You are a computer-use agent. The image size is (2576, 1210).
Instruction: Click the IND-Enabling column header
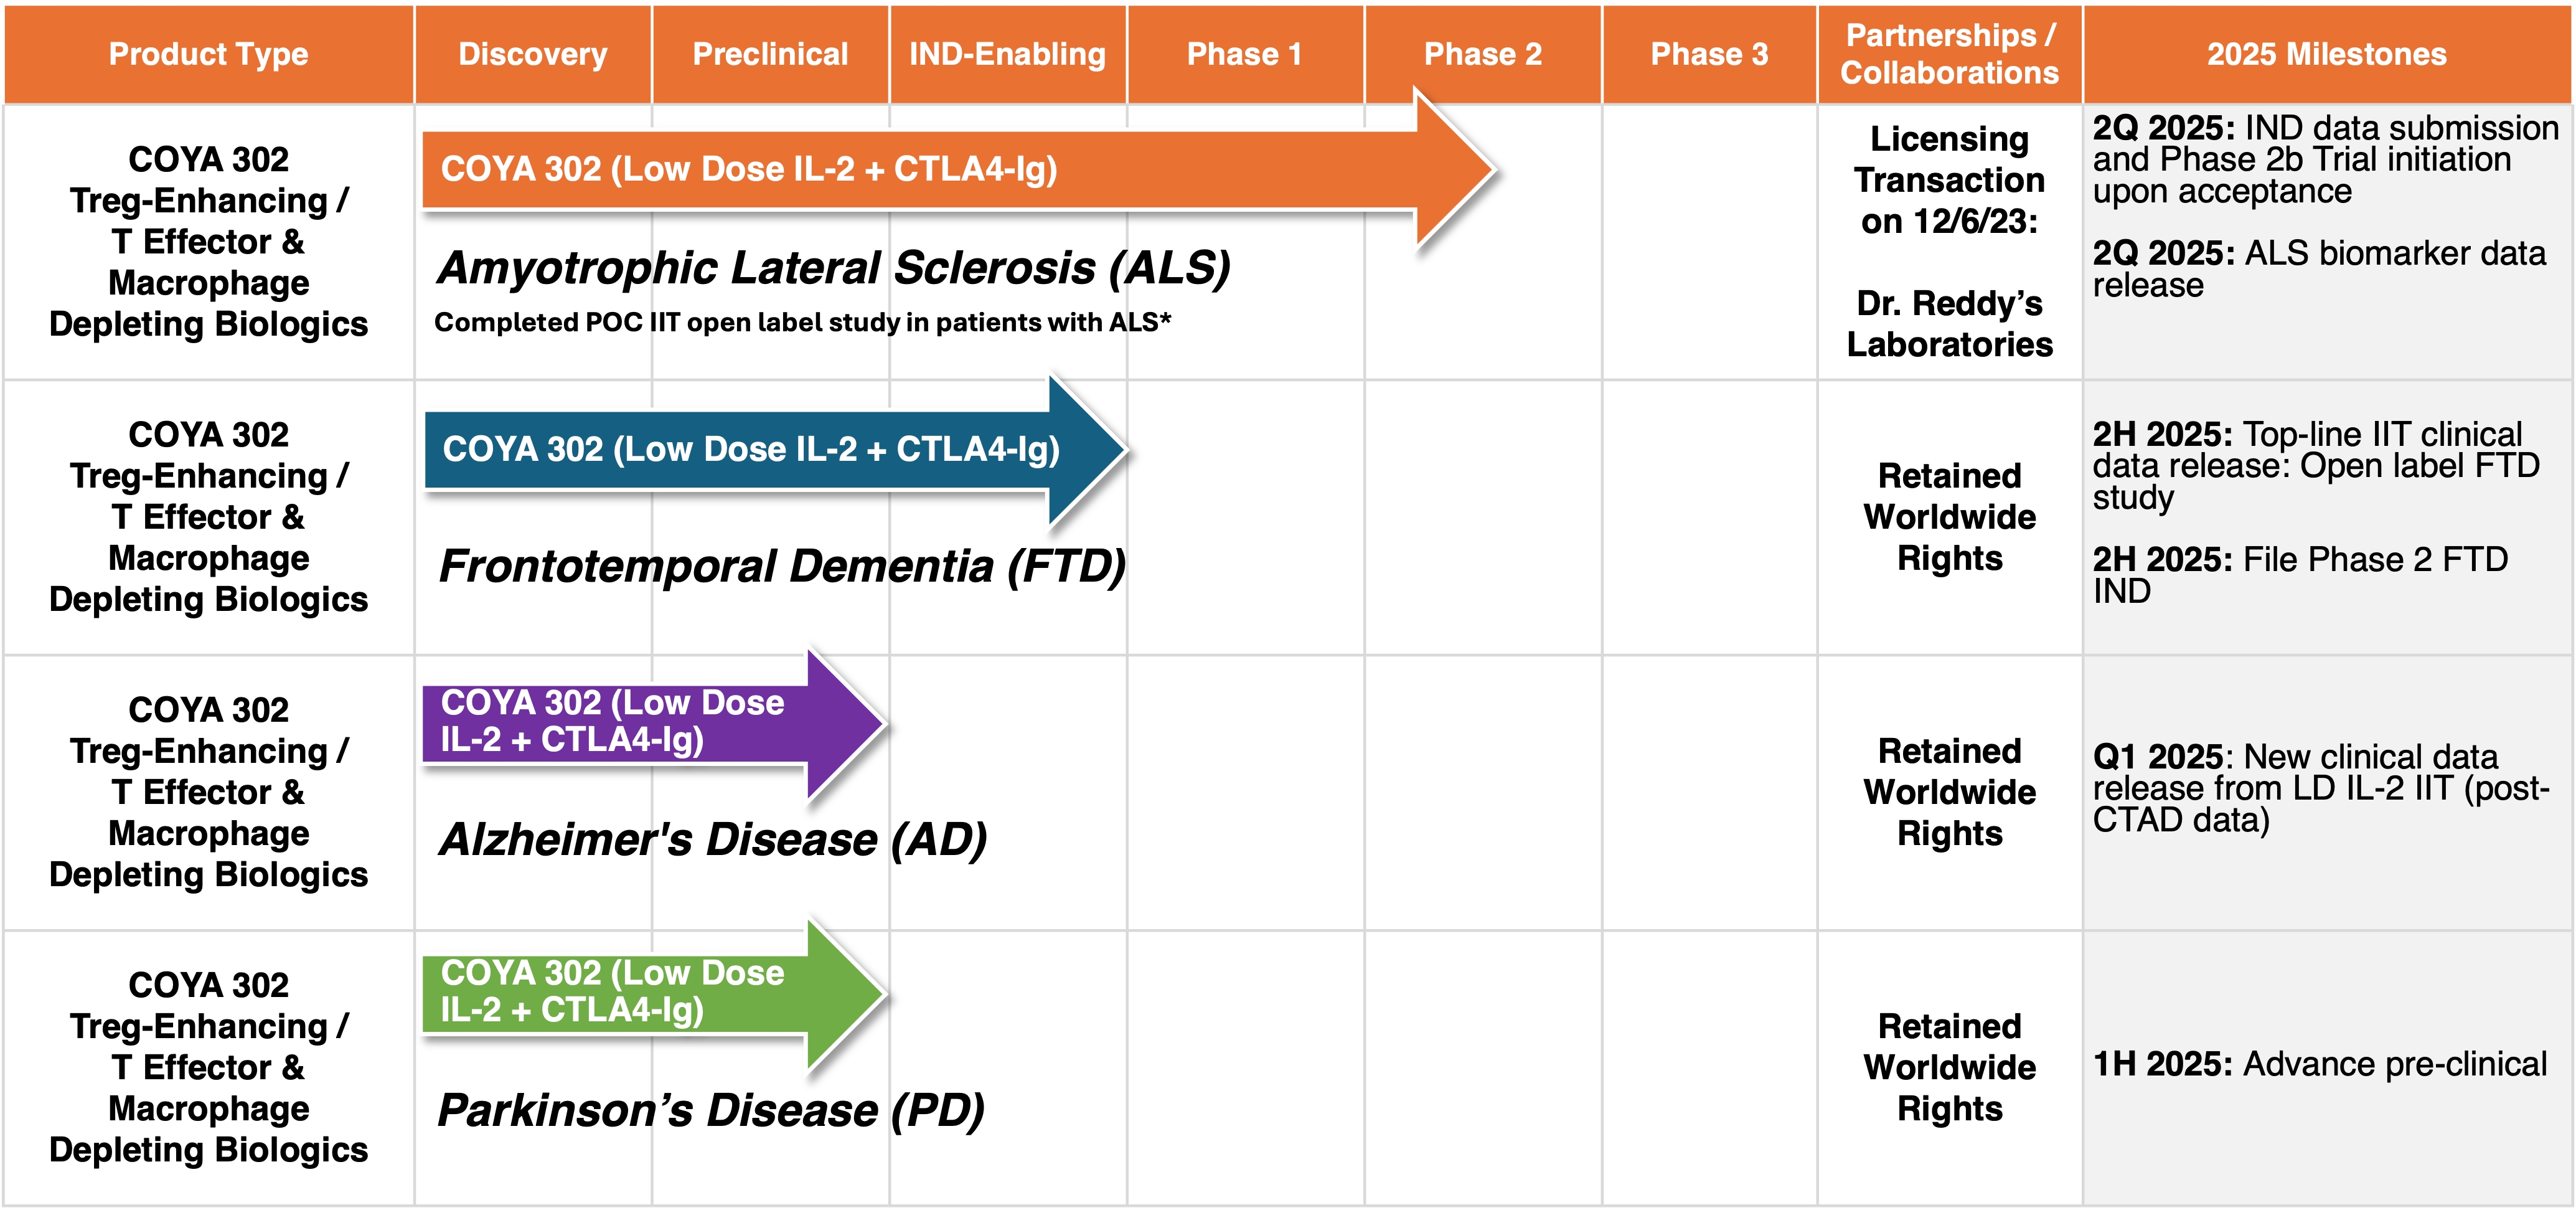1007,54
